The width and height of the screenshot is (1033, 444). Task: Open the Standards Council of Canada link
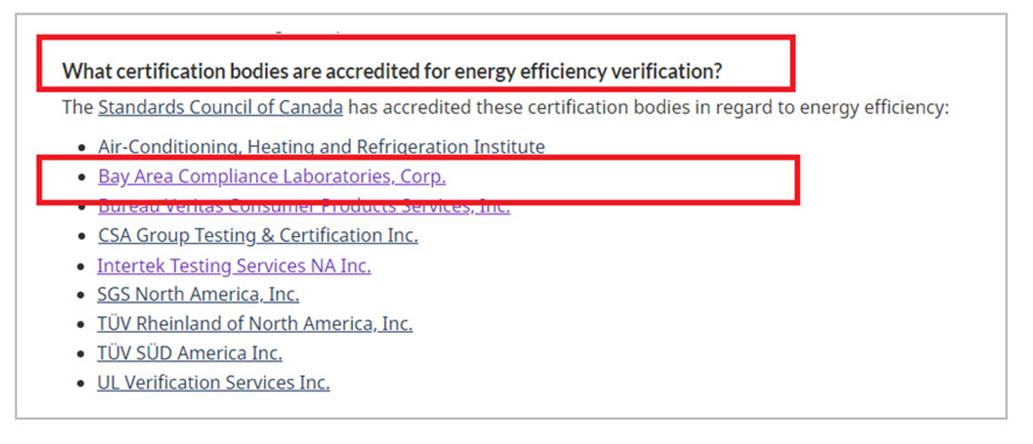[220, 107]
